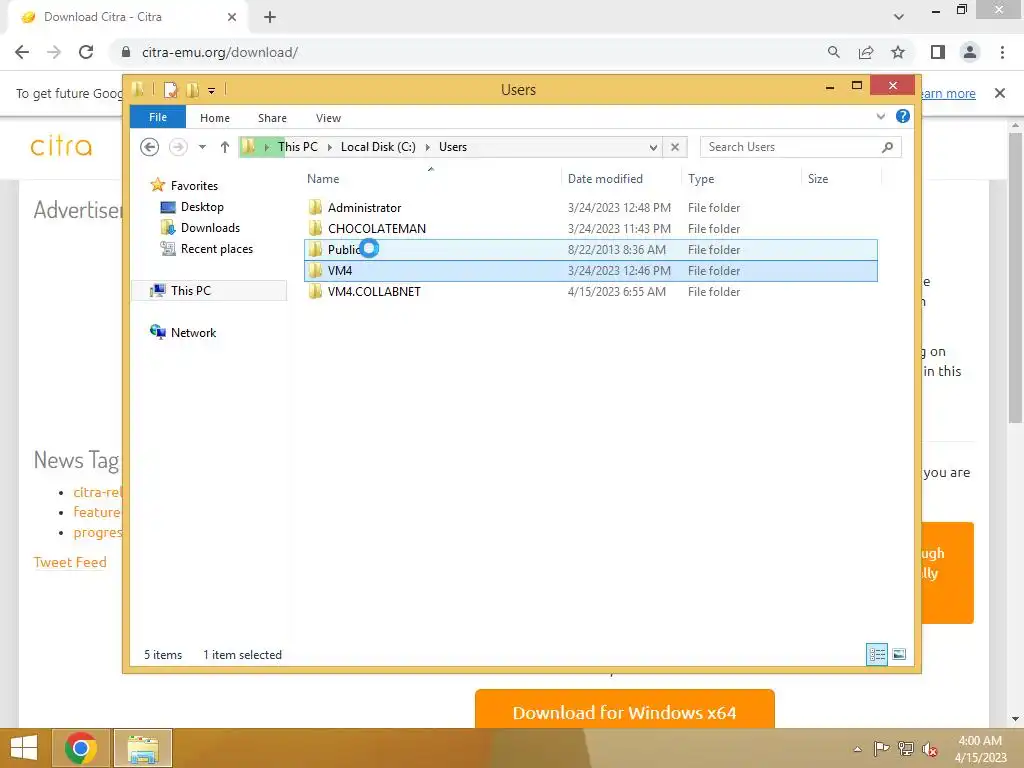Click File Explorer icon on taskbar
The height and width of the screenshot is (768, 1024).
(143, 748)
